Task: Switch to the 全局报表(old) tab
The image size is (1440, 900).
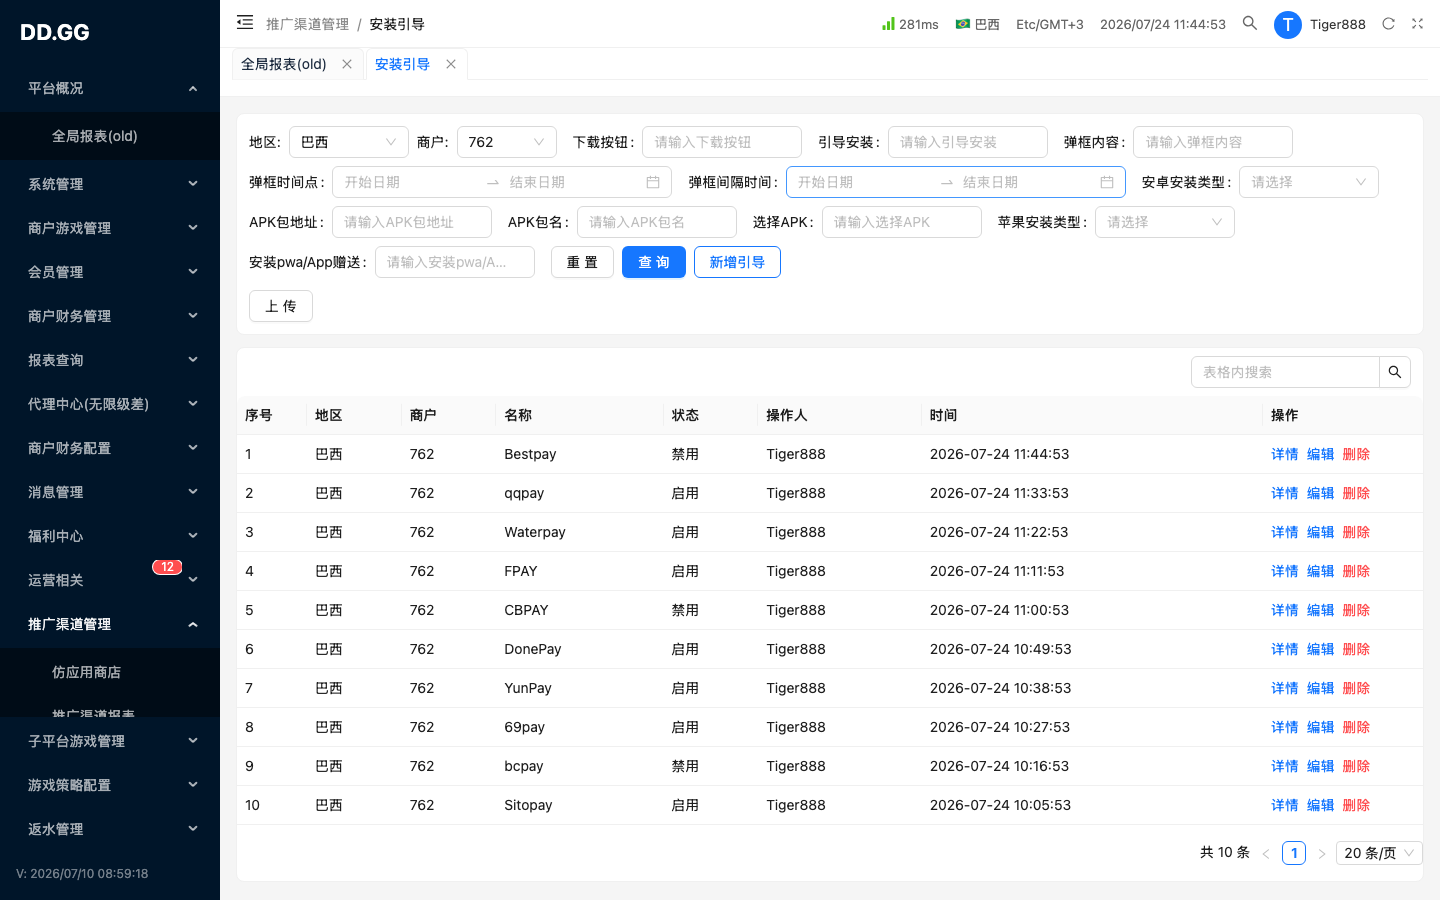Action: click(x=284, y=64)
